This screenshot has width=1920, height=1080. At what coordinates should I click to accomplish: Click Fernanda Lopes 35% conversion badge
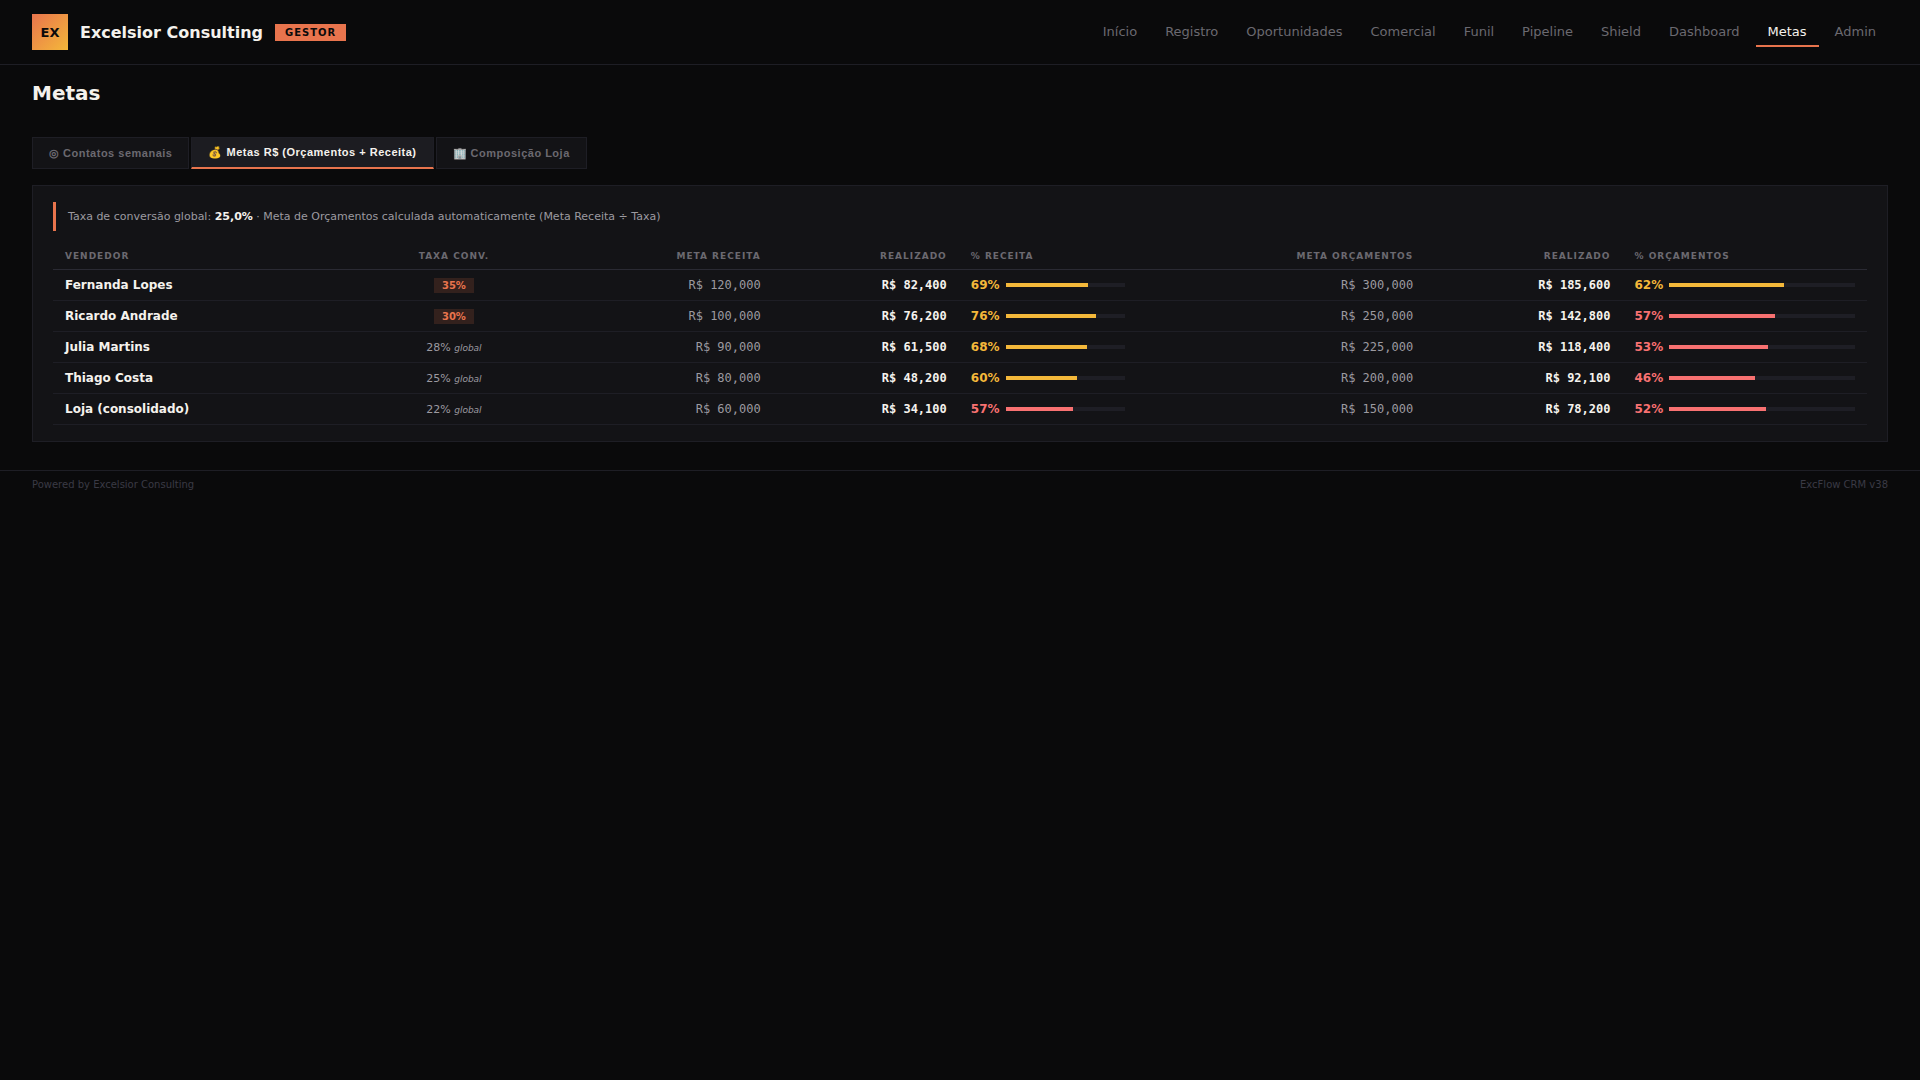pyautogui.click(x=453, y=285)
